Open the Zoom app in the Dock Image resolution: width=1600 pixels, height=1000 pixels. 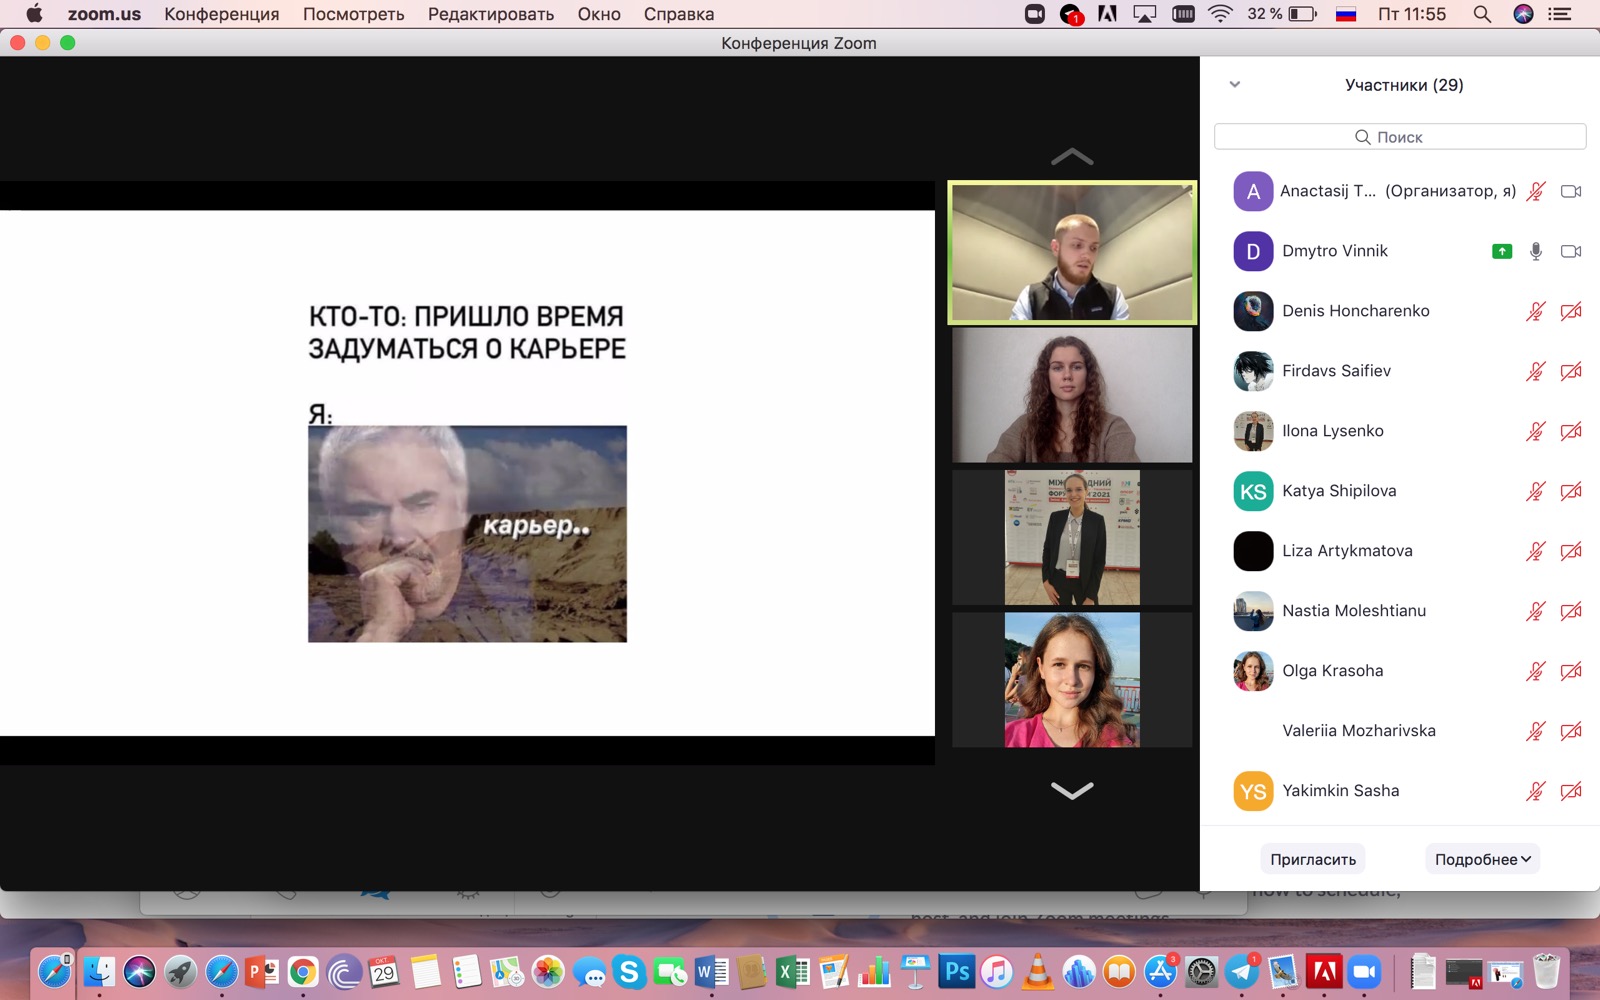pyautogui.click(x=1364, y=971)
